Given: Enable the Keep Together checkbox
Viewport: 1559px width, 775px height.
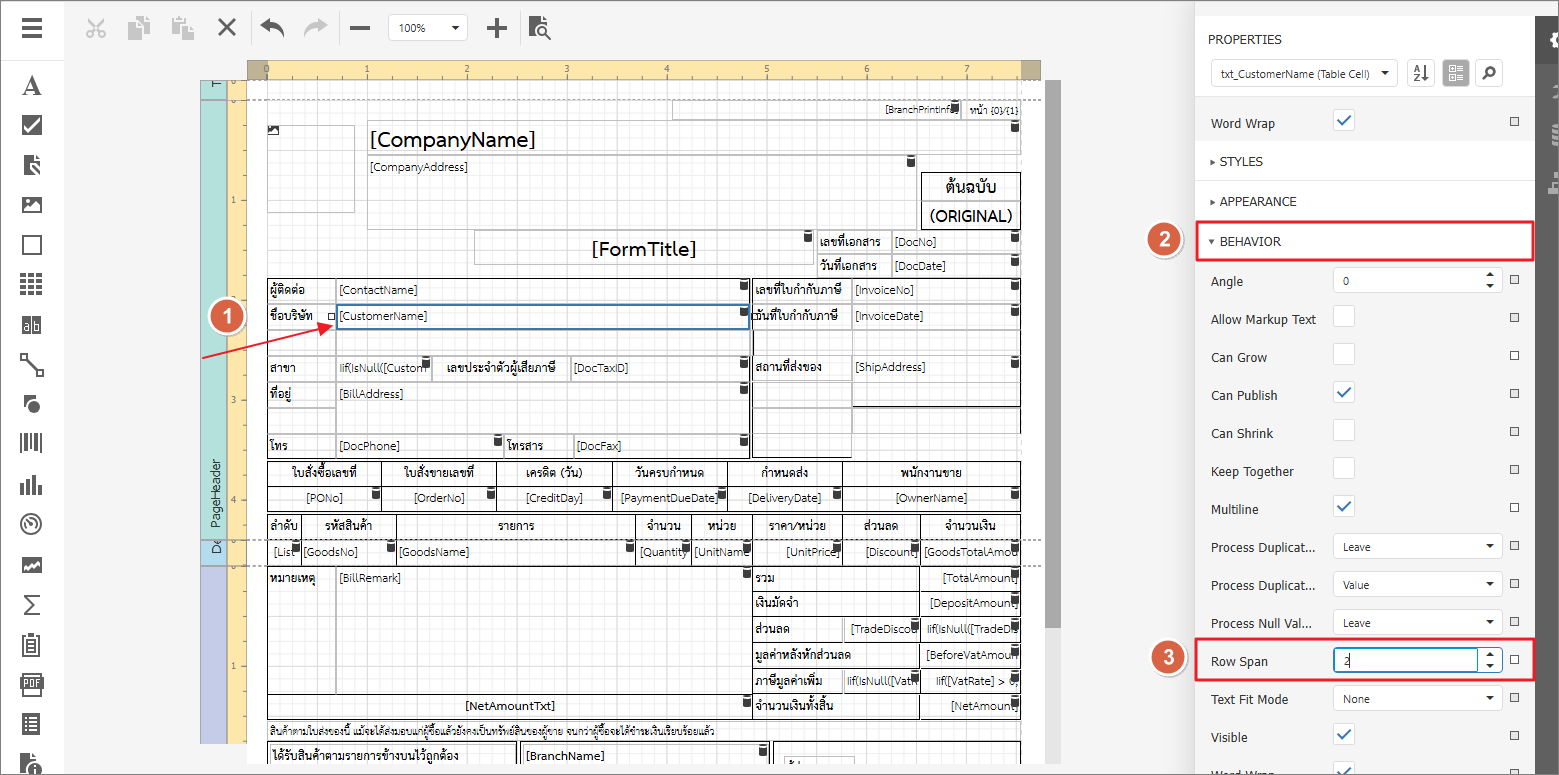Looking at the screenshot, I should coord(1344,469).
